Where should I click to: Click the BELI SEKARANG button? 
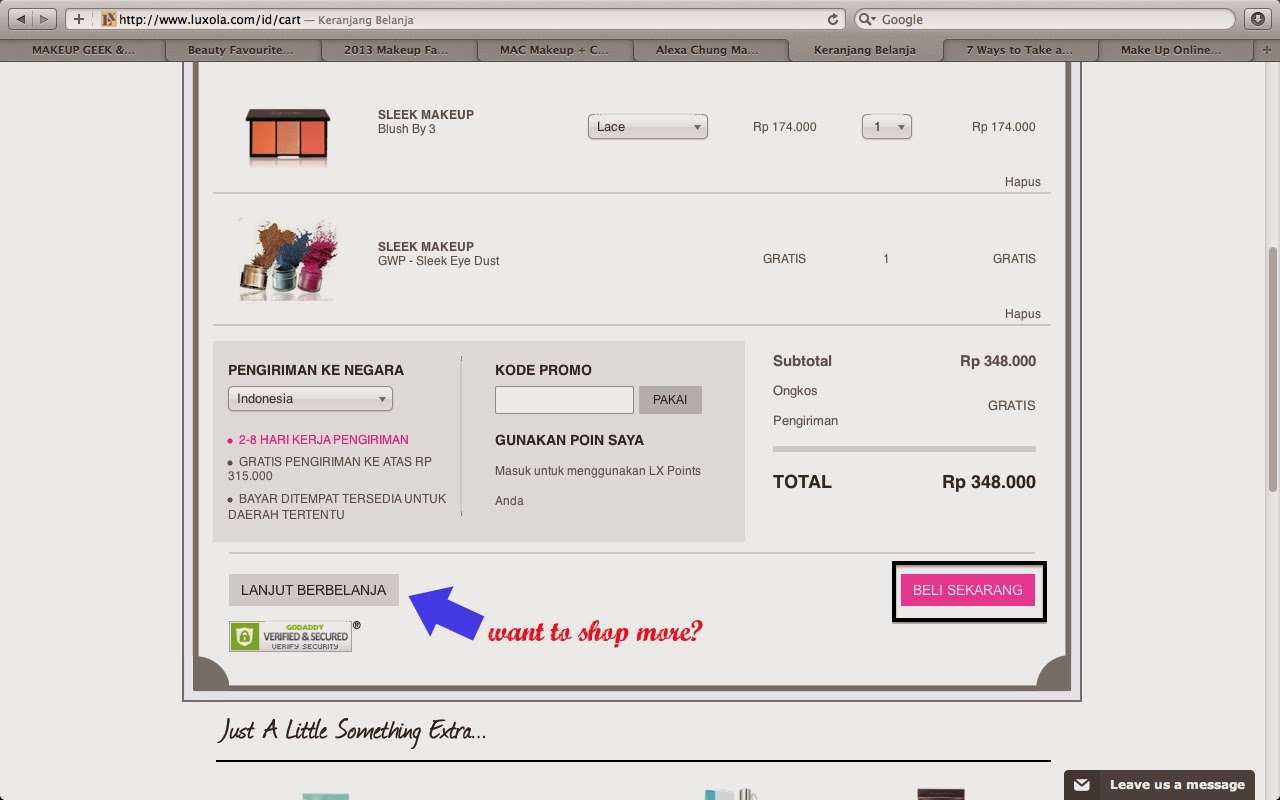(967, 590)
